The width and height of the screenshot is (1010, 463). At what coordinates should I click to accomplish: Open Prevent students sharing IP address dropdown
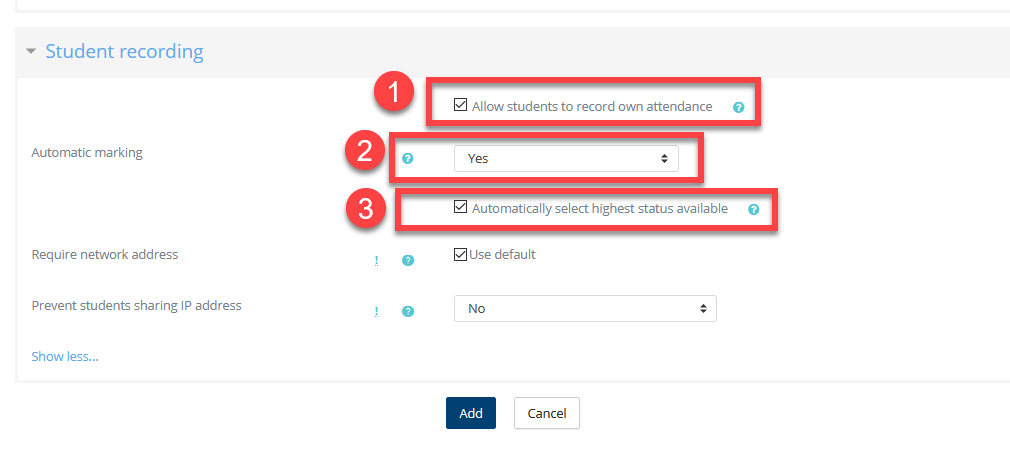click(585, 309)
